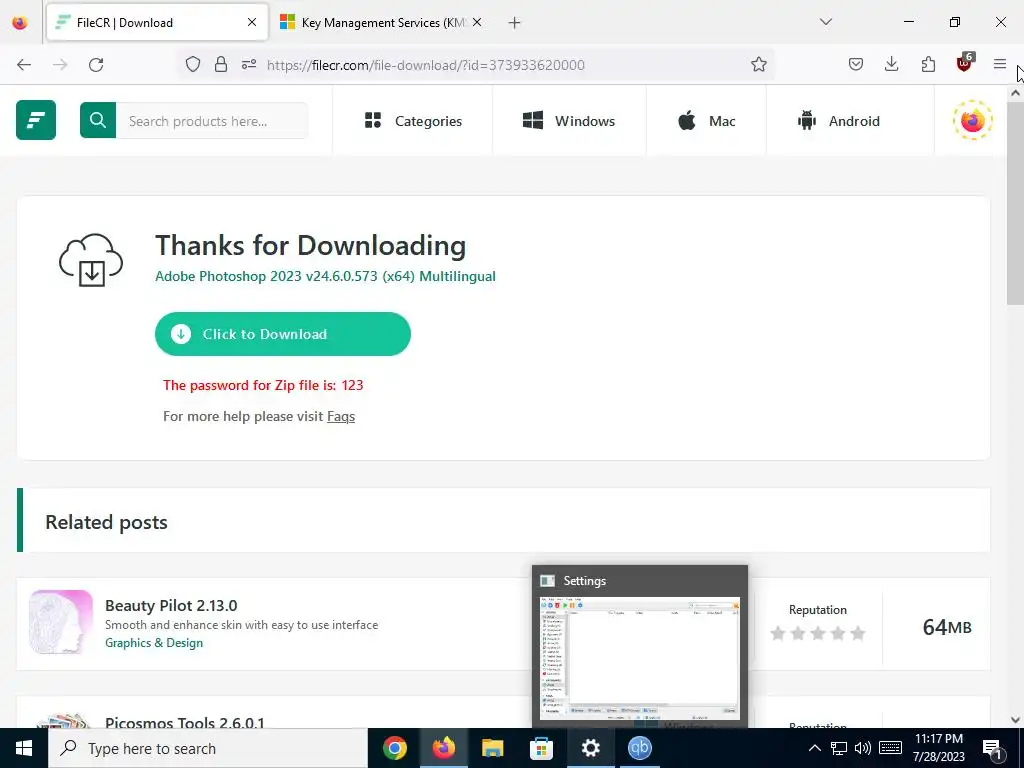Switch to Key Management Services tab
The width and height of the screenshot is (1024, 768).
click(x=383, y=22)
